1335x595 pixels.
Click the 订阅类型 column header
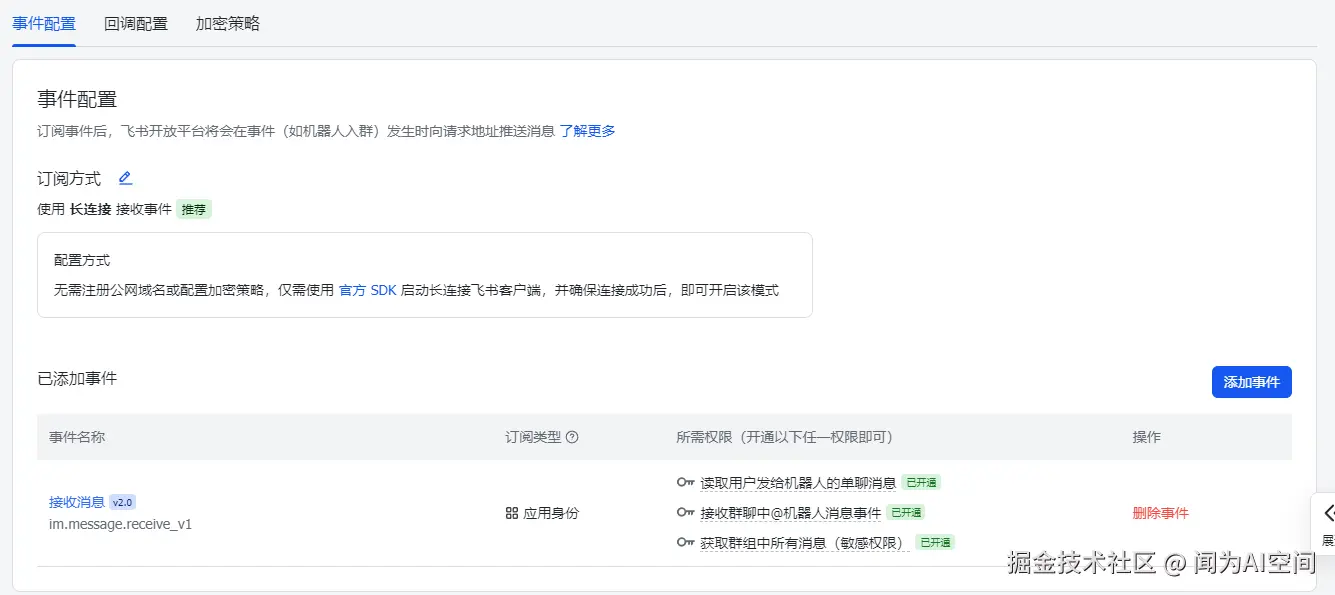[533, 437]
